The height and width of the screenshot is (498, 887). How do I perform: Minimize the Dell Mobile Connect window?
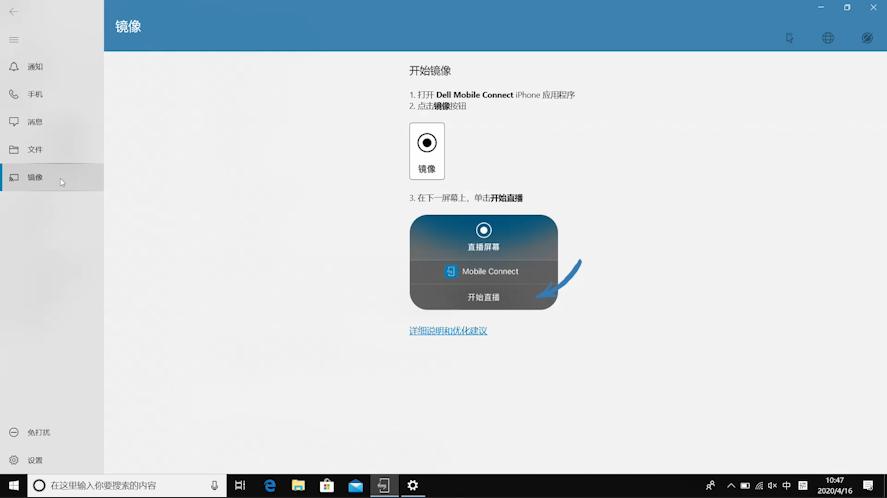[x=821, y=7]
